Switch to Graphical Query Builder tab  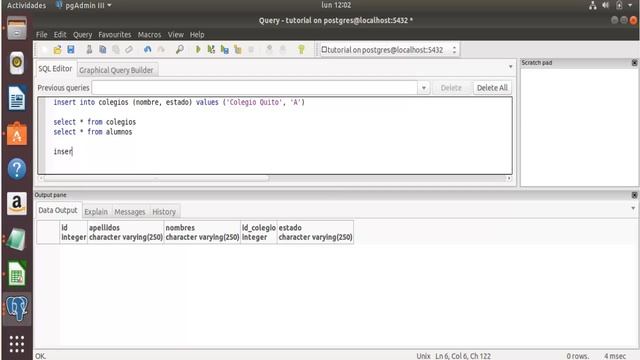(x=116, y=70)
